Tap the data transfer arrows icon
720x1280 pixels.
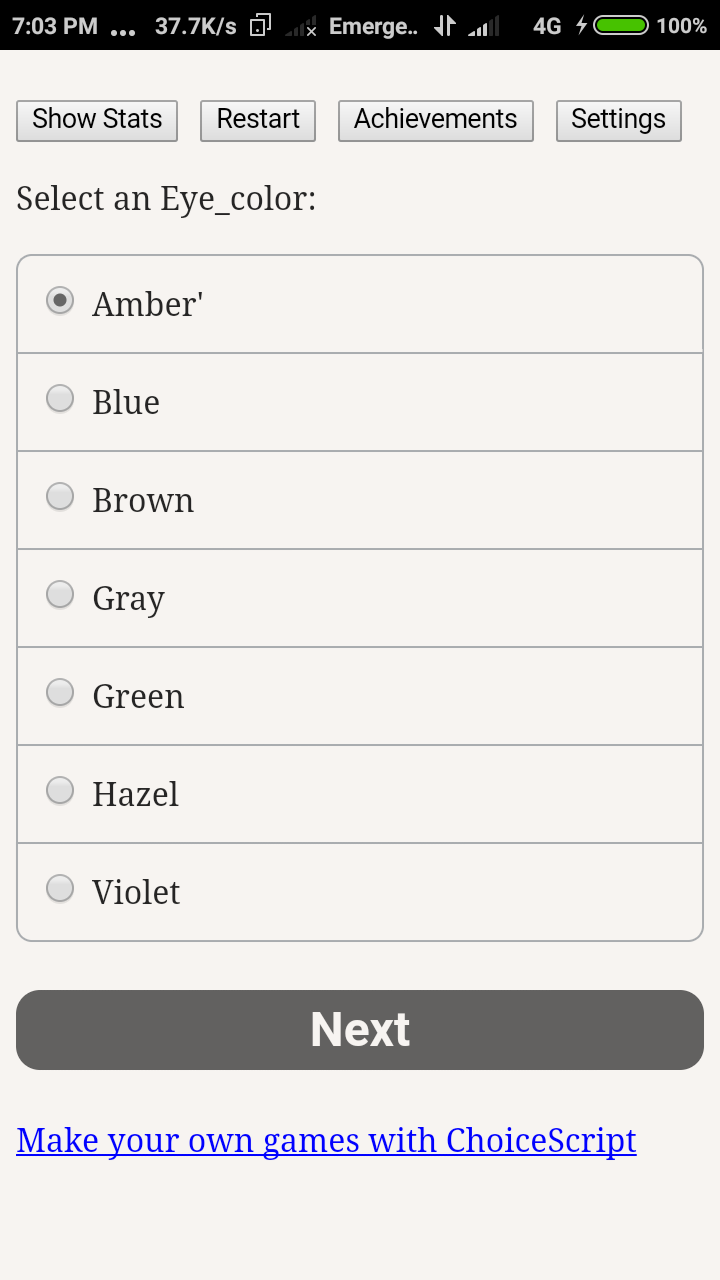coord(445,26)
